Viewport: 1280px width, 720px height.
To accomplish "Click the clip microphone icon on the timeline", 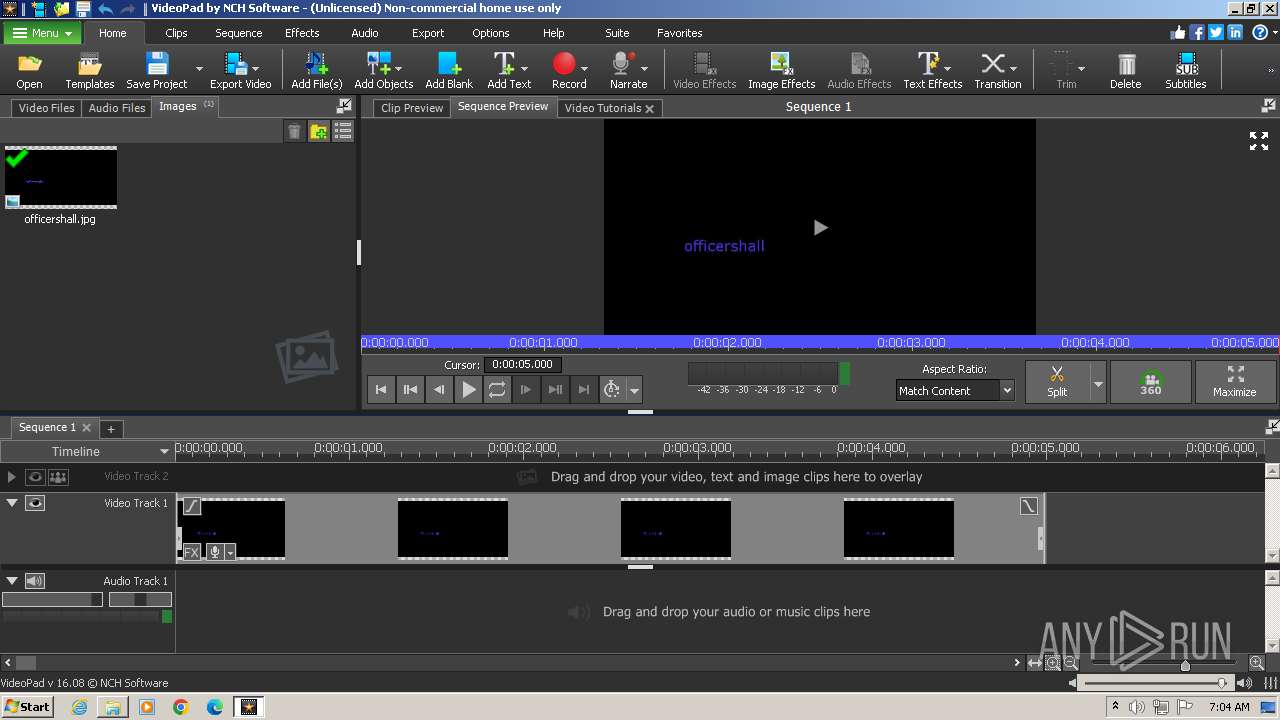I will tap(214, 552).
